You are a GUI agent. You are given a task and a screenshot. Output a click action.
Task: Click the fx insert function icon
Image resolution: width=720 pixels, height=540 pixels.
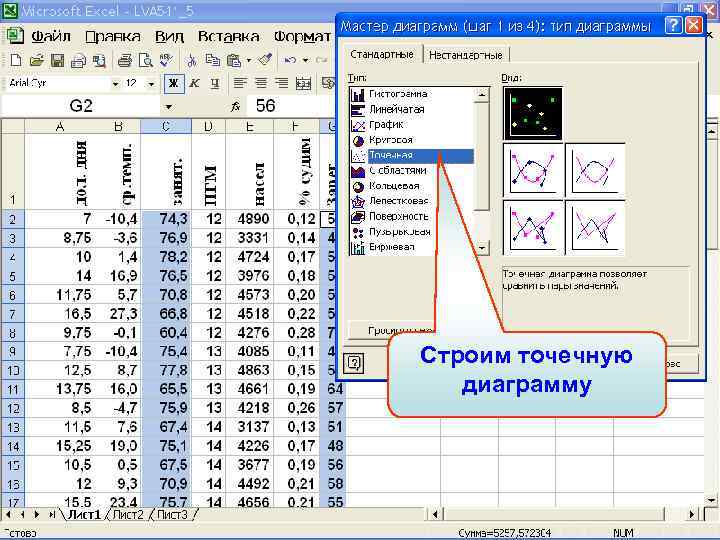[236, 107]
